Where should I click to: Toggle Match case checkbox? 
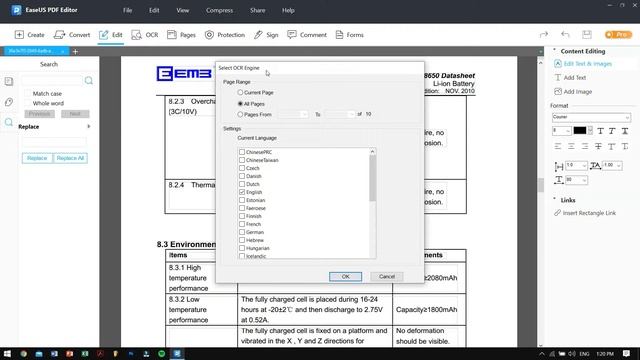point(28,93)
